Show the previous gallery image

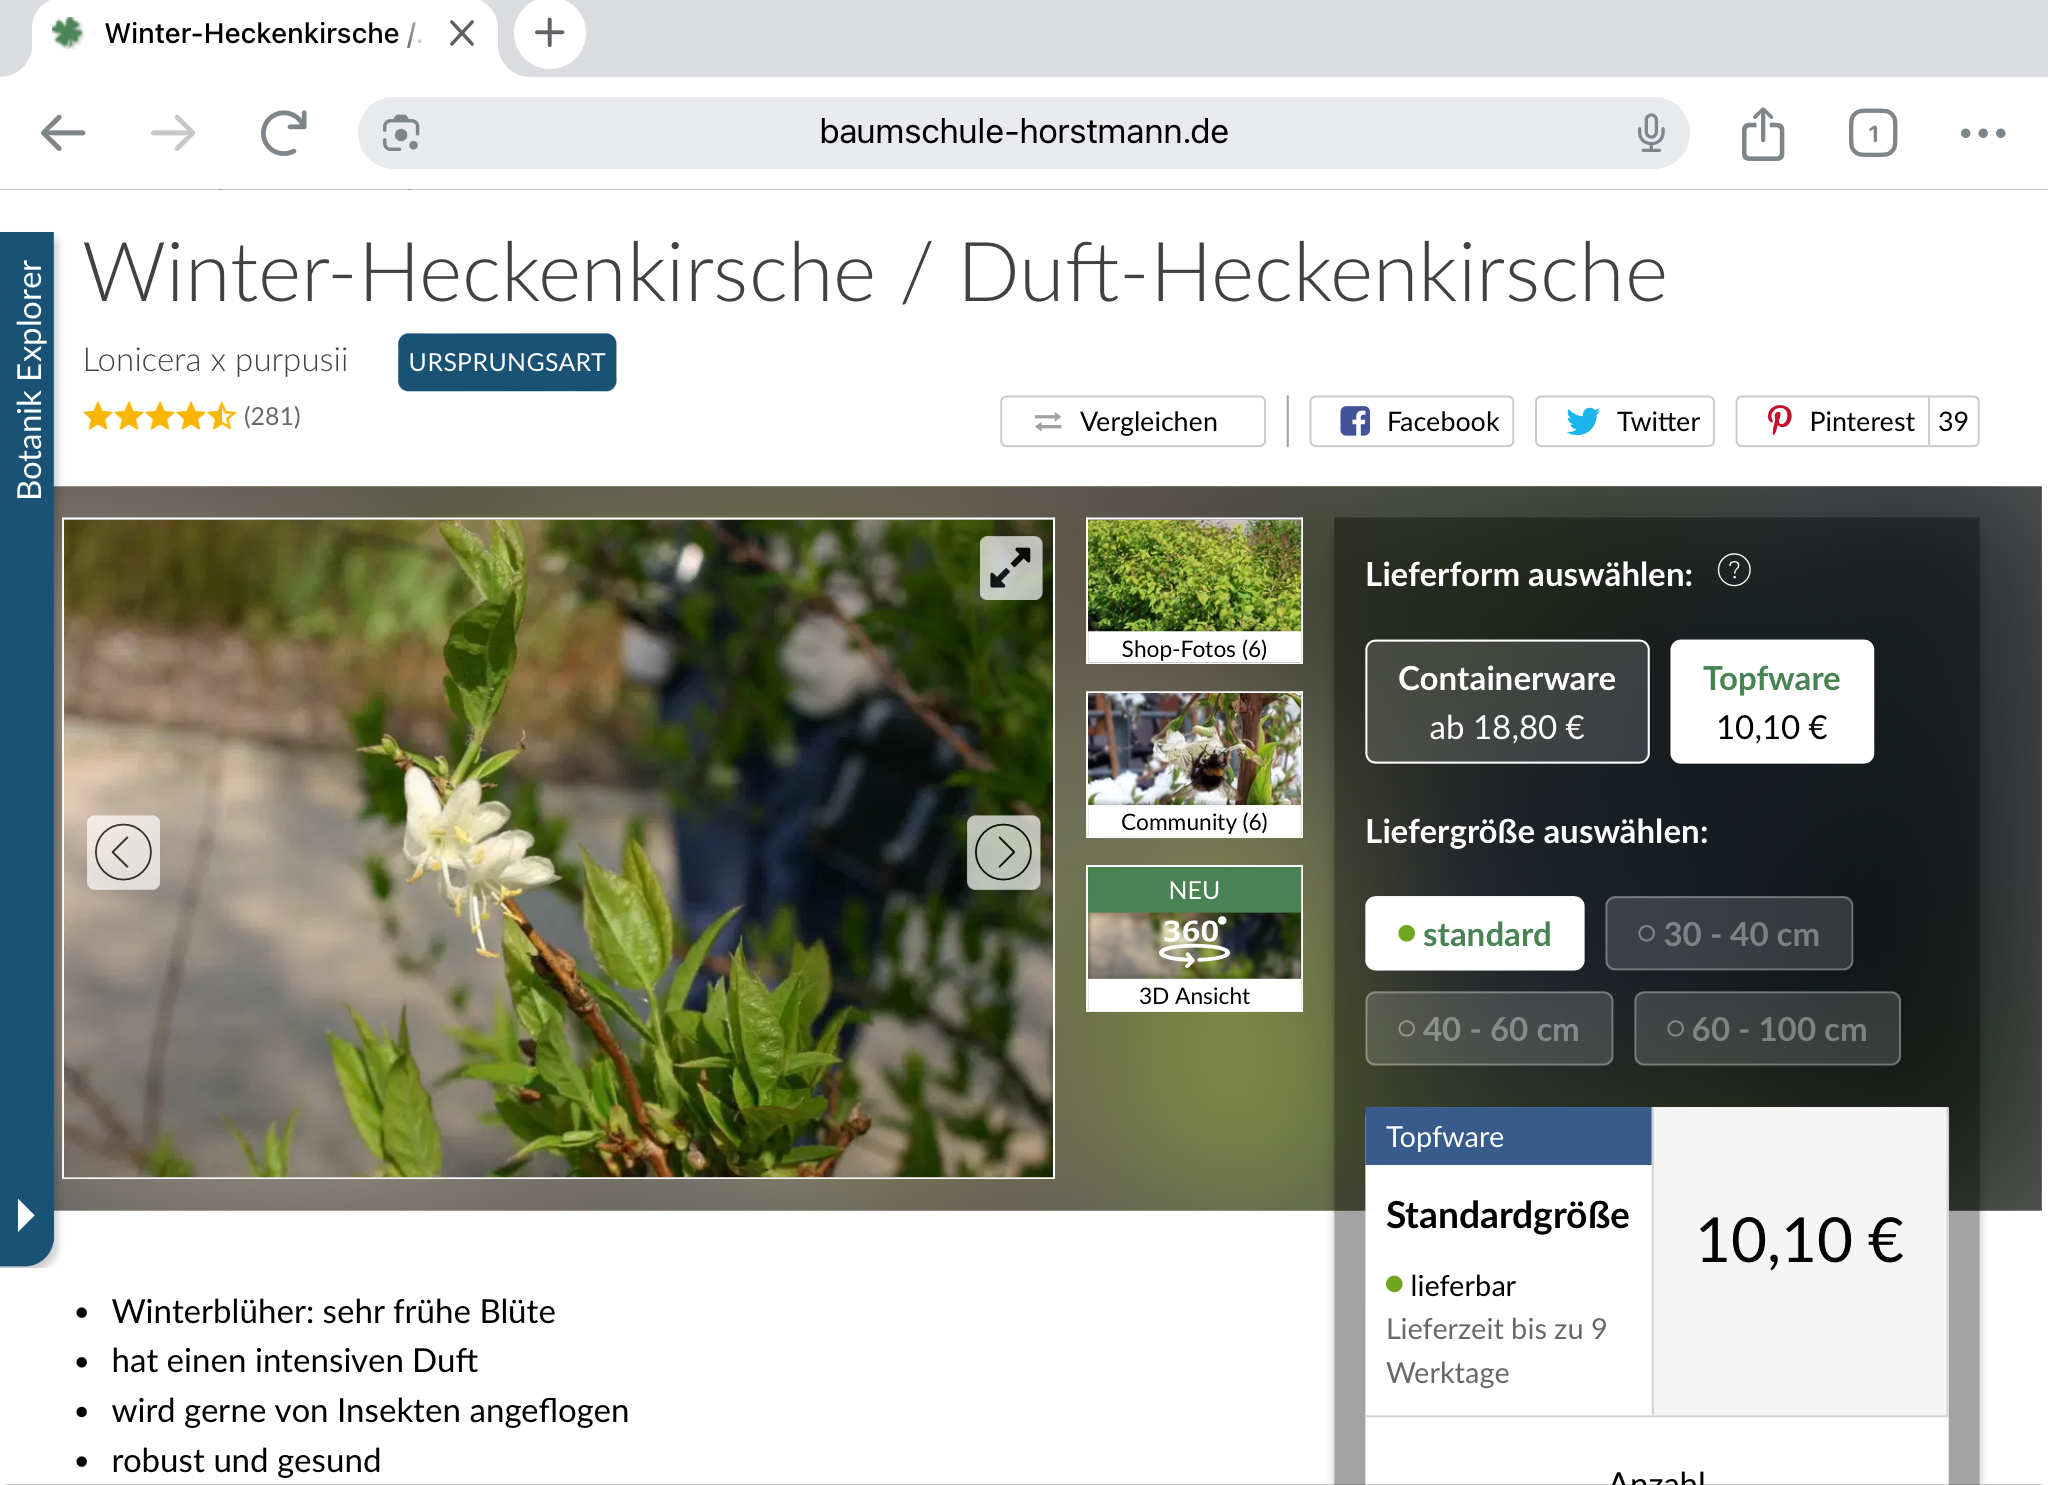[x=123, y=852]
